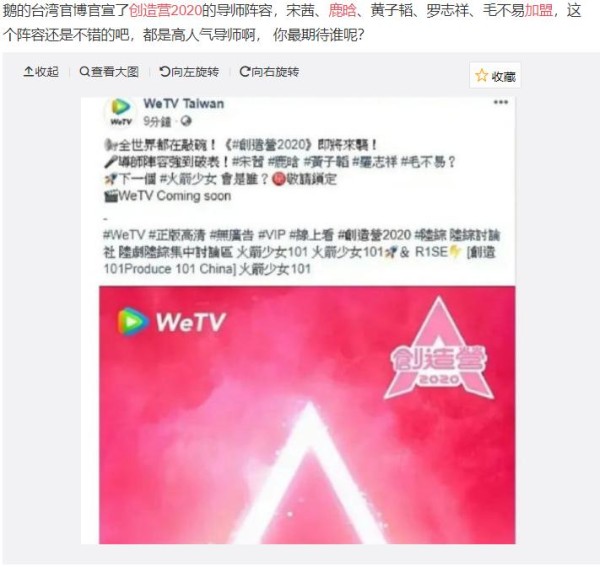This screenshot has width=600, height=567.
Task: Click the 加盟 highlighted link
Action: pyautogui.click(x=539, y=11)
